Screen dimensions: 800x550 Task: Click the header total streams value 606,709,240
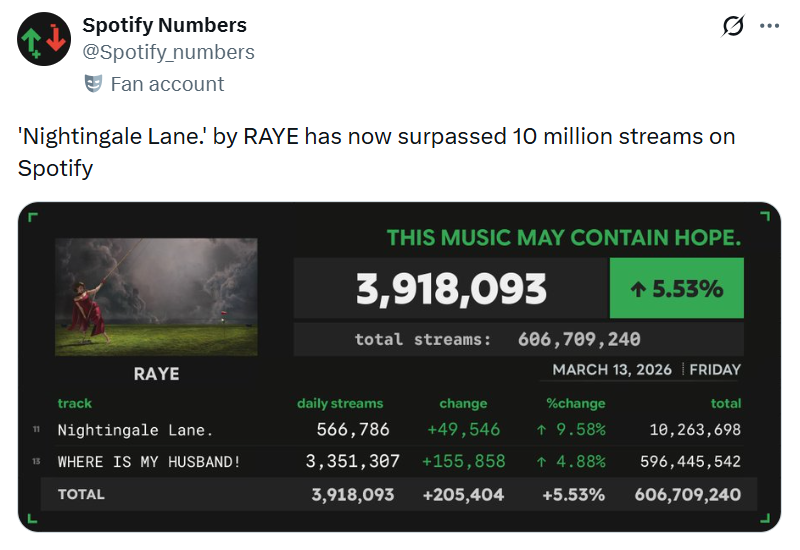[579, 339]
